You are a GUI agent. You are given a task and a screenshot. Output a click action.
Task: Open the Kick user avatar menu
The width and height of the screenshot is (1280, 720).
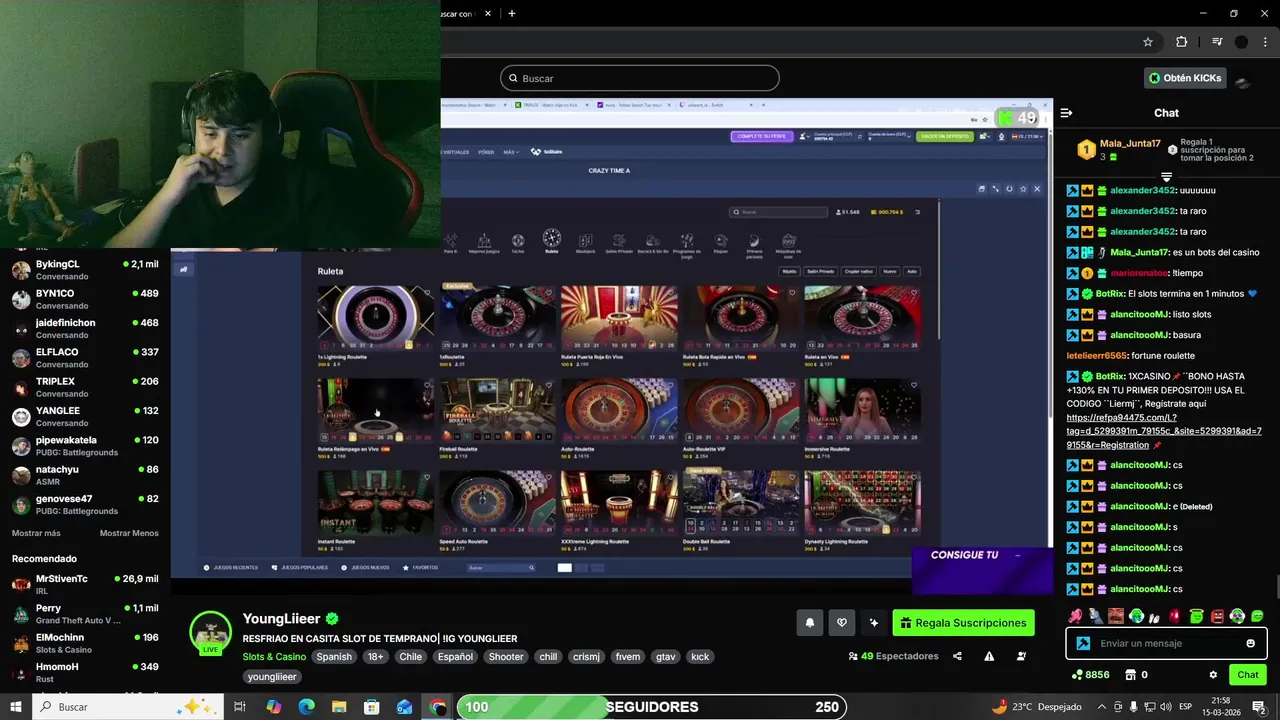pyautogui.click(x=1245, y=81)
